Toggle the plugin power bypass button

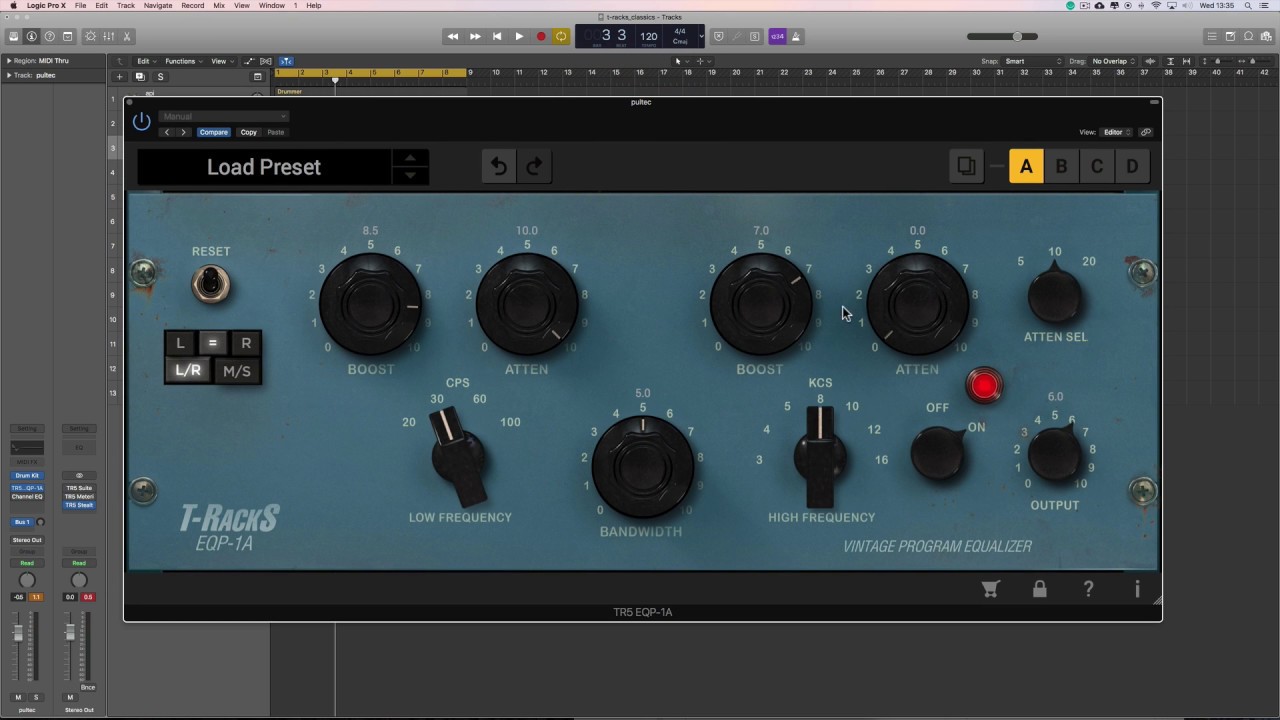pos(141,122)
